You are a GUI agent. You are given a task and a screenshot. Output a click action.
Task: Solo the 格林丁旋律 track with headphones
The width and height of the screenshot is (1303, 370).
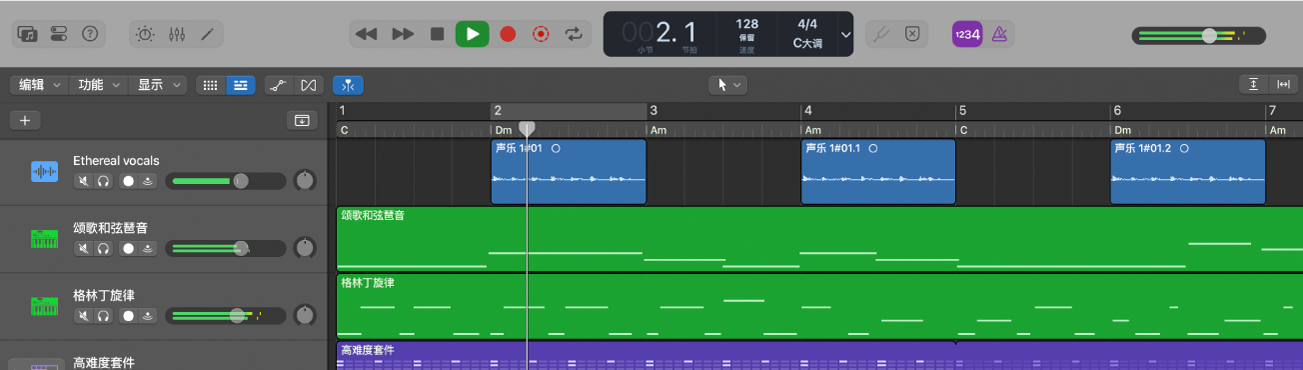[102, 316]
